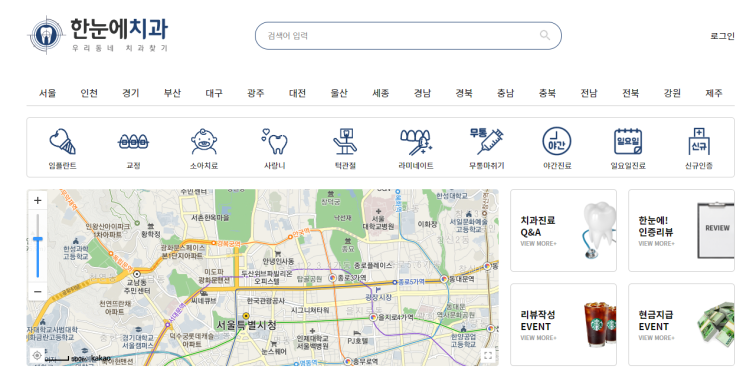
Task: Click the 광장시장 label on map
Action: click(x=378, y=297)
